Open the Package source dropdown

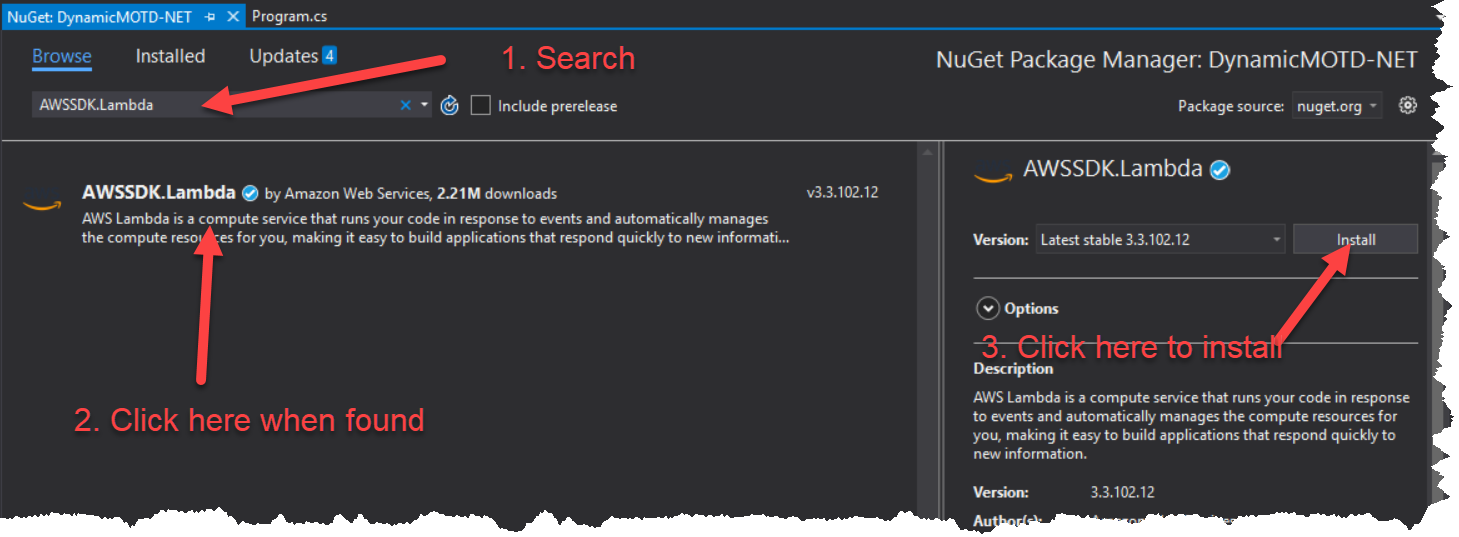point(1336,106)
